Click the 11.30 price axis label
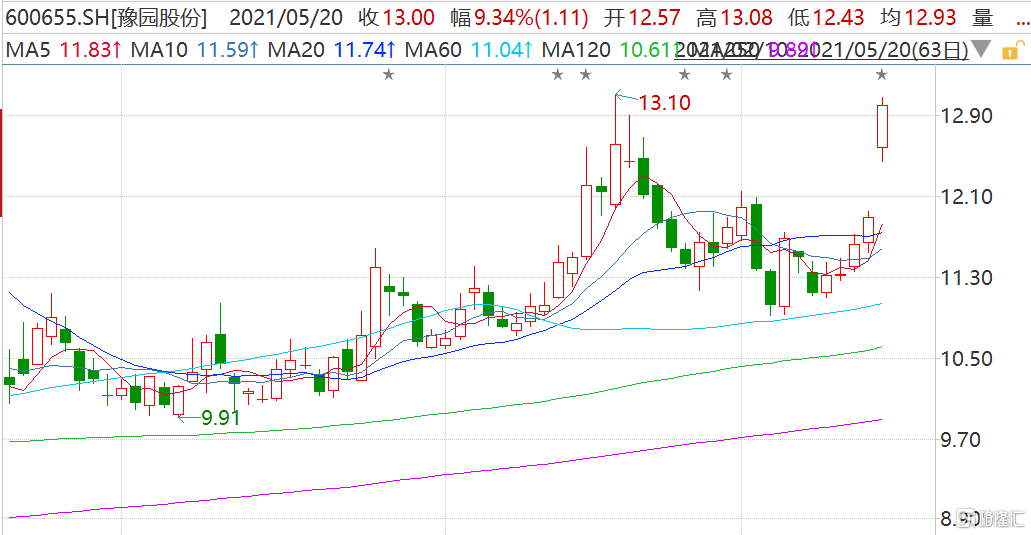The height and width of the screenshot is (535, 1031). pos(967,277)
